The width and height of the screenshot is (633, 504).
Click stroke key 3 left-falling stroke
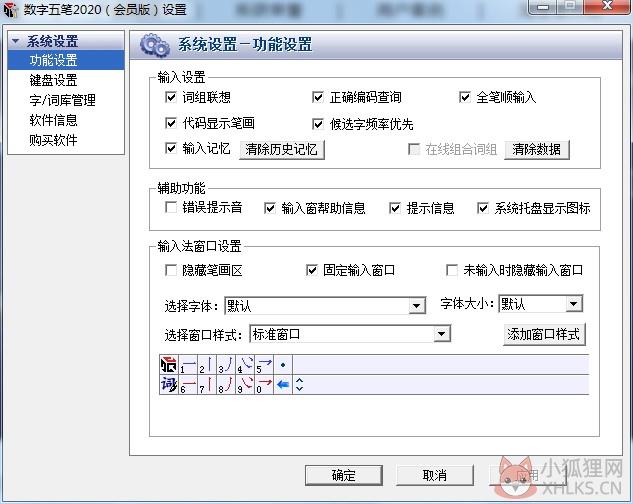point(226,365)
